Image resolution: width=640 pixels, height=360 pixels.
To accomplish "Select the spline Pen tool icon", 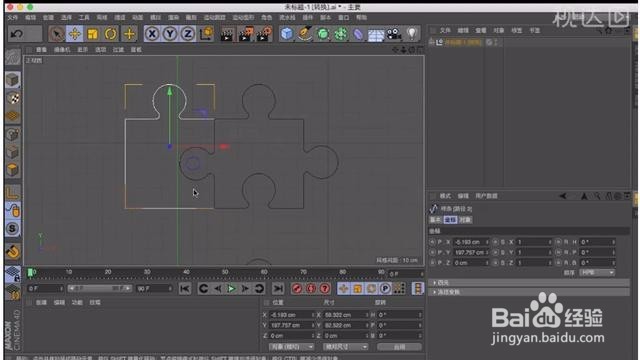I will tap(305, 34).
